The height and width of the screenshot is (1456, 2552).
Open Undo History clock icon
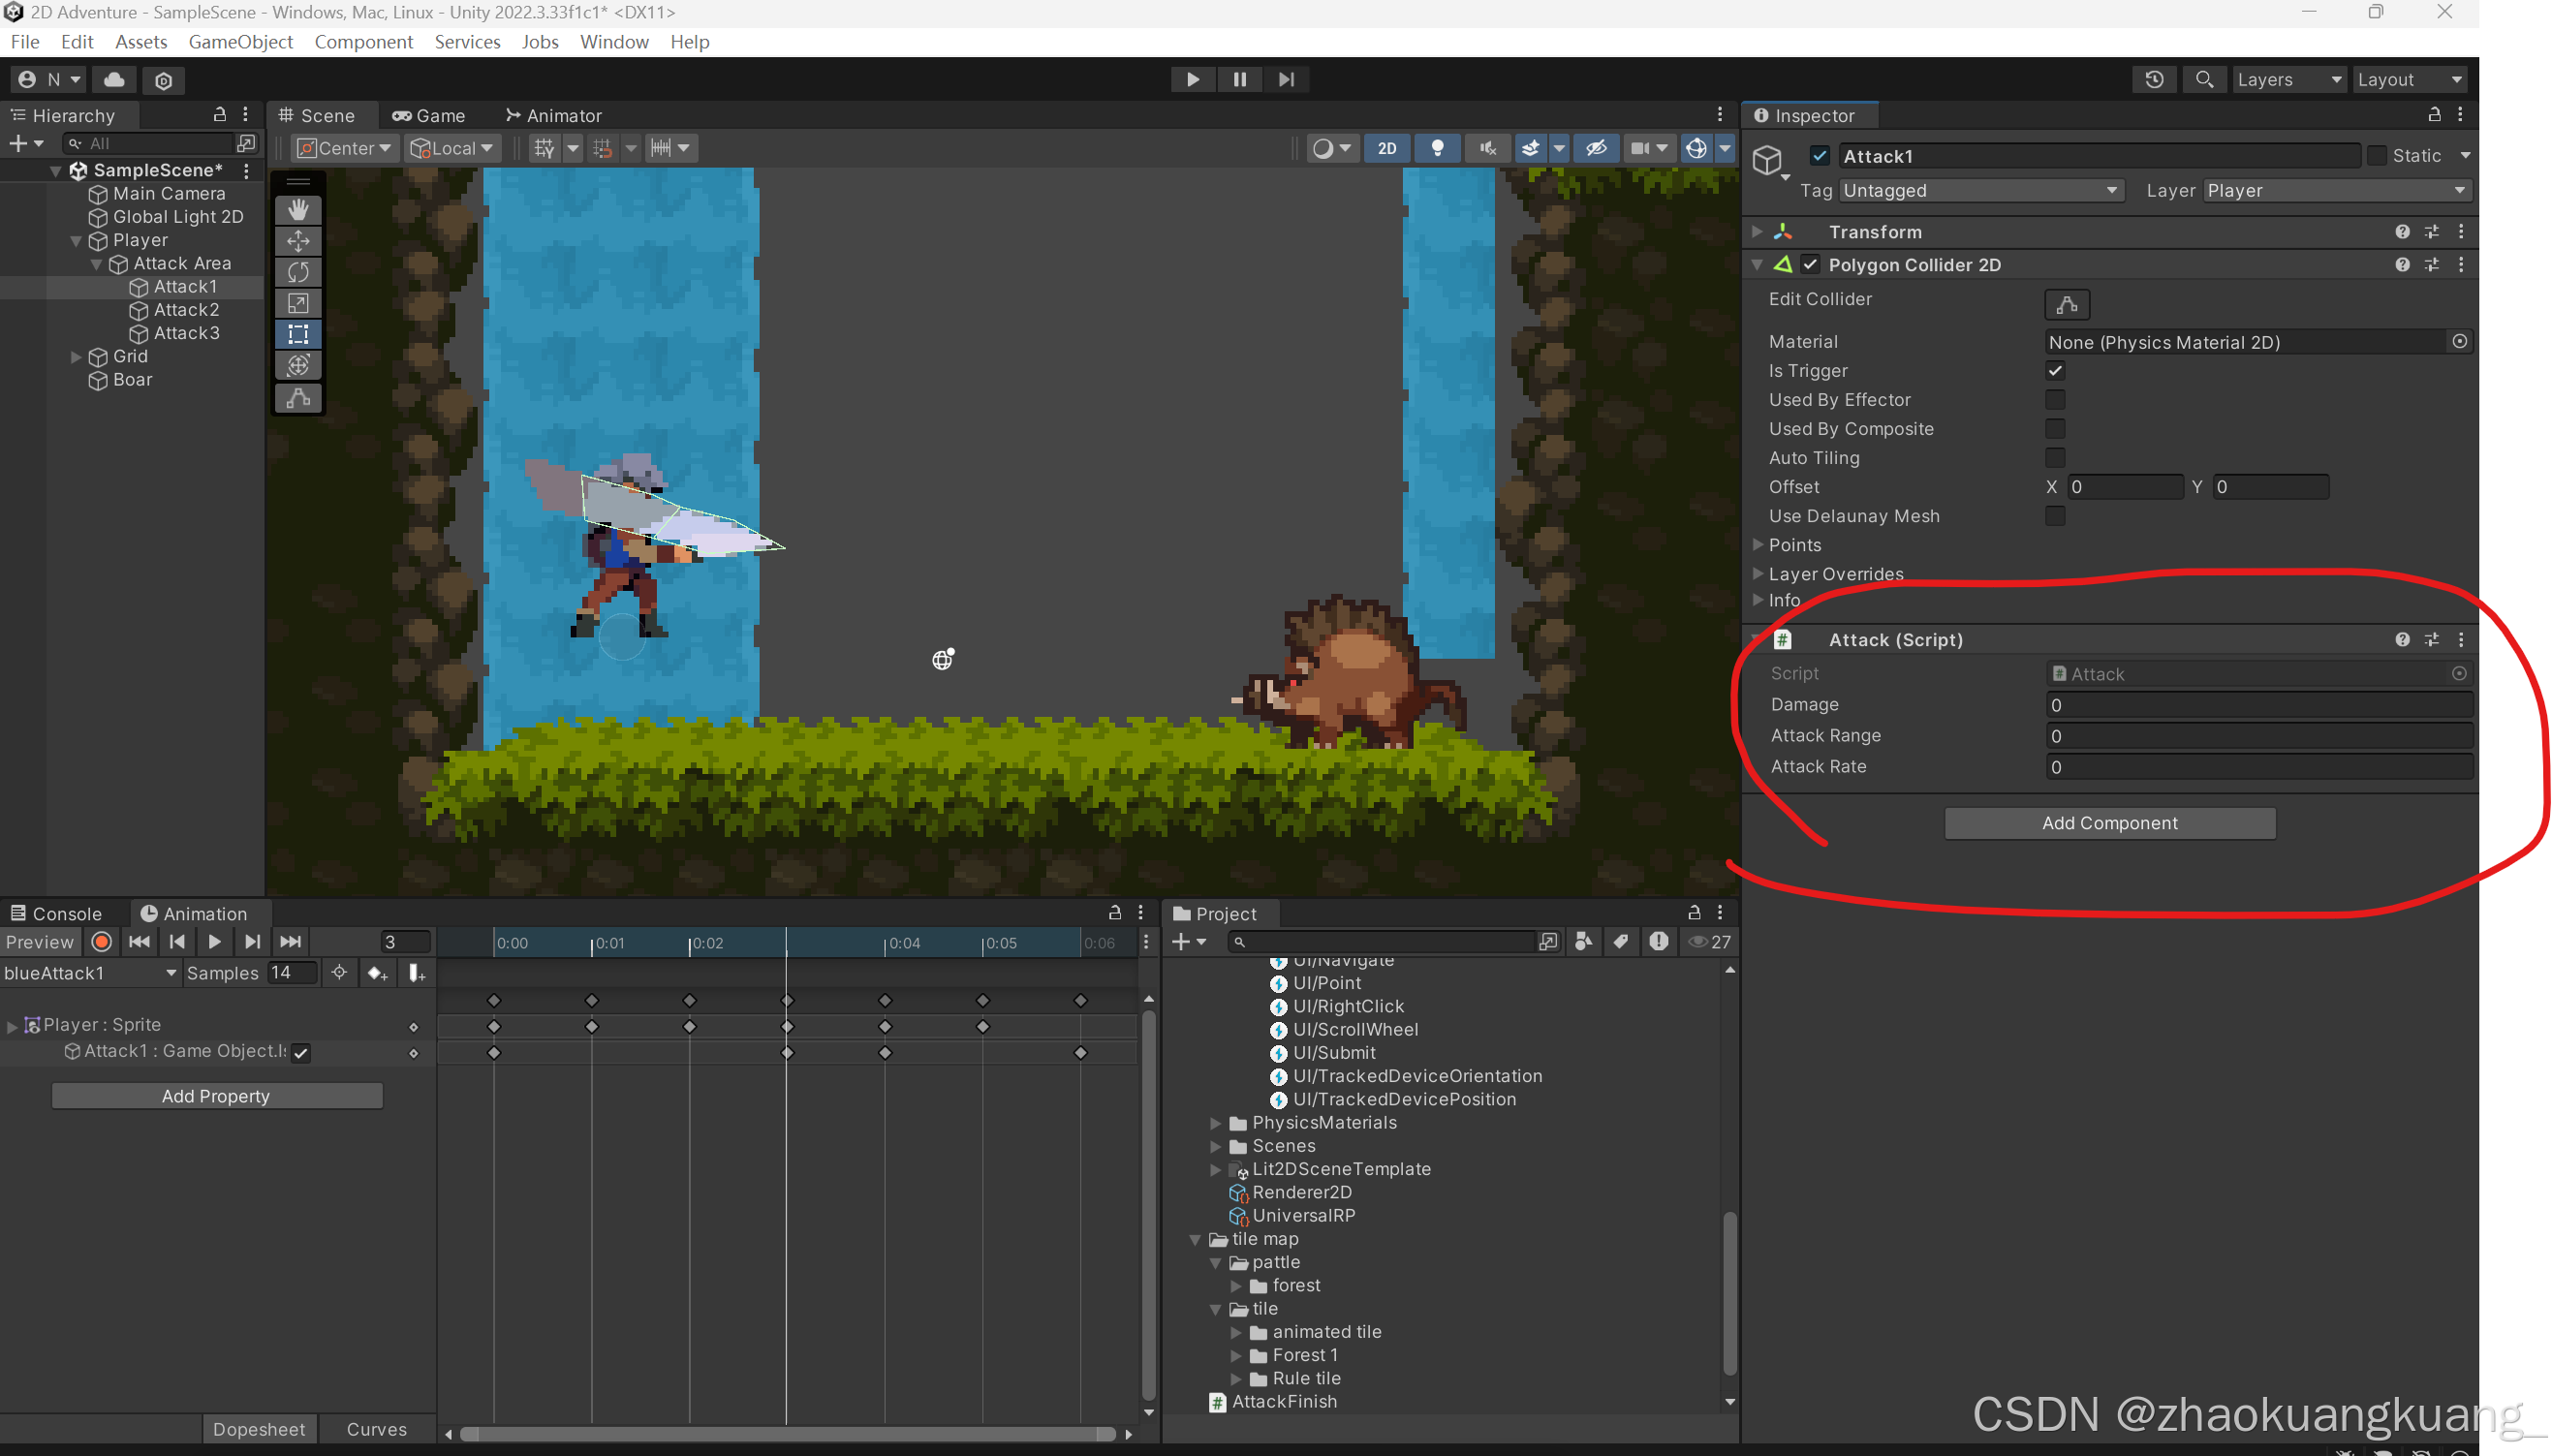tap(2154, 79)
